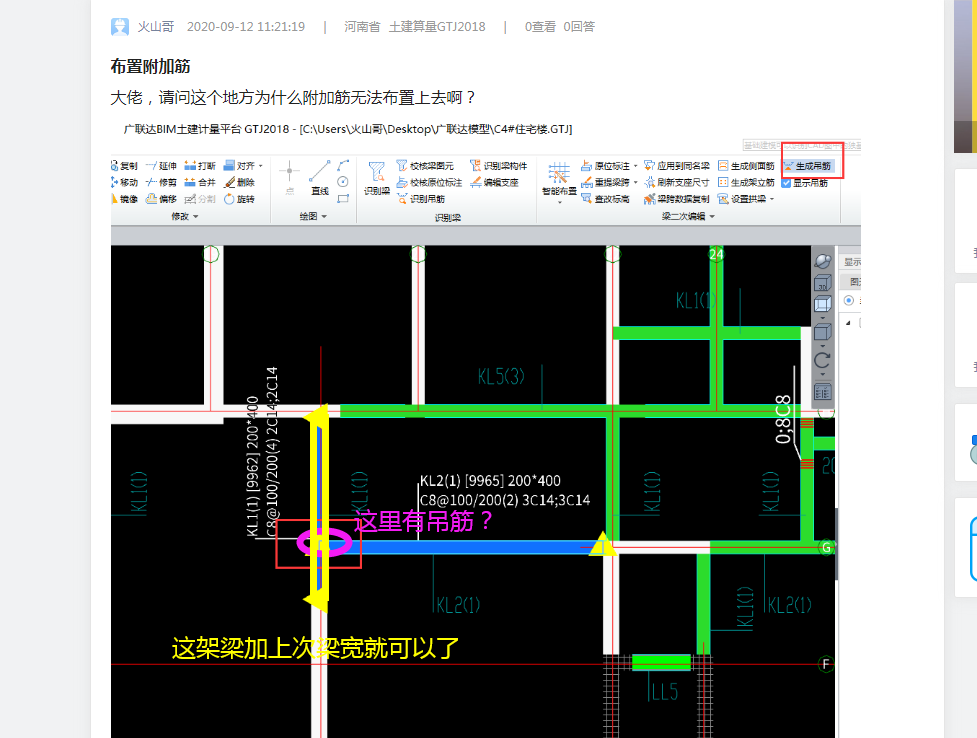Use 梁跨数据复制 command
Image resolution: width=977 pixels, height=738 pixels.
[x=677, y=199]
